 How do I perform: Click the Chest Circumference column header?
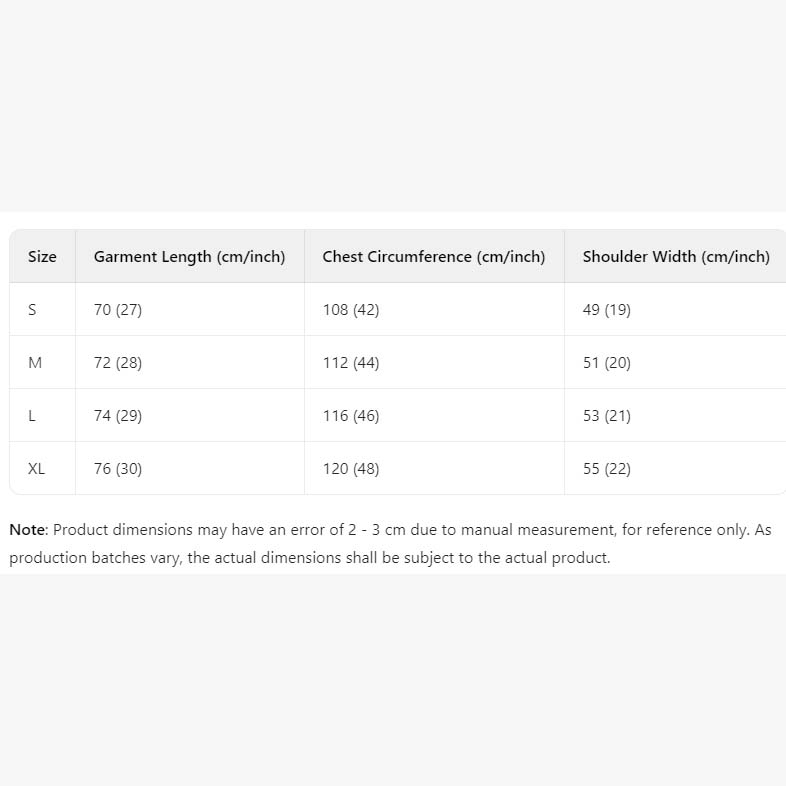pos(433,257)
